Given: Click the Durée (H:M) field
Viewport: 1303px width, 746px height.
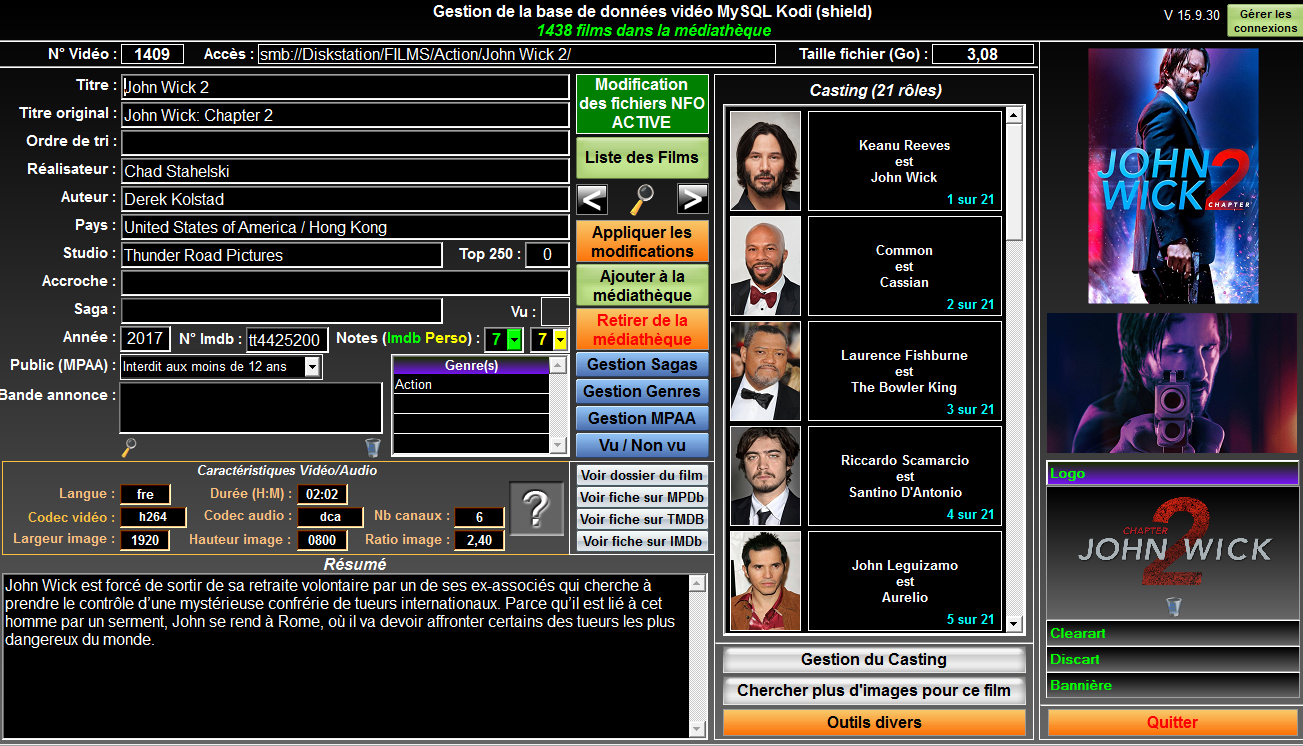Looking at the screenshot, I should pyautogui.click(x=322, y=494).
